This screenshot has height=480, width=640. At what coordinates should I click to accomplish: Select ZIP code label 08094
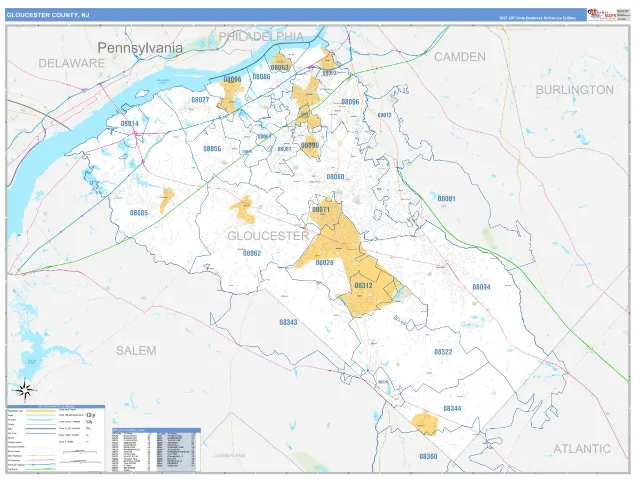point(481,287)
